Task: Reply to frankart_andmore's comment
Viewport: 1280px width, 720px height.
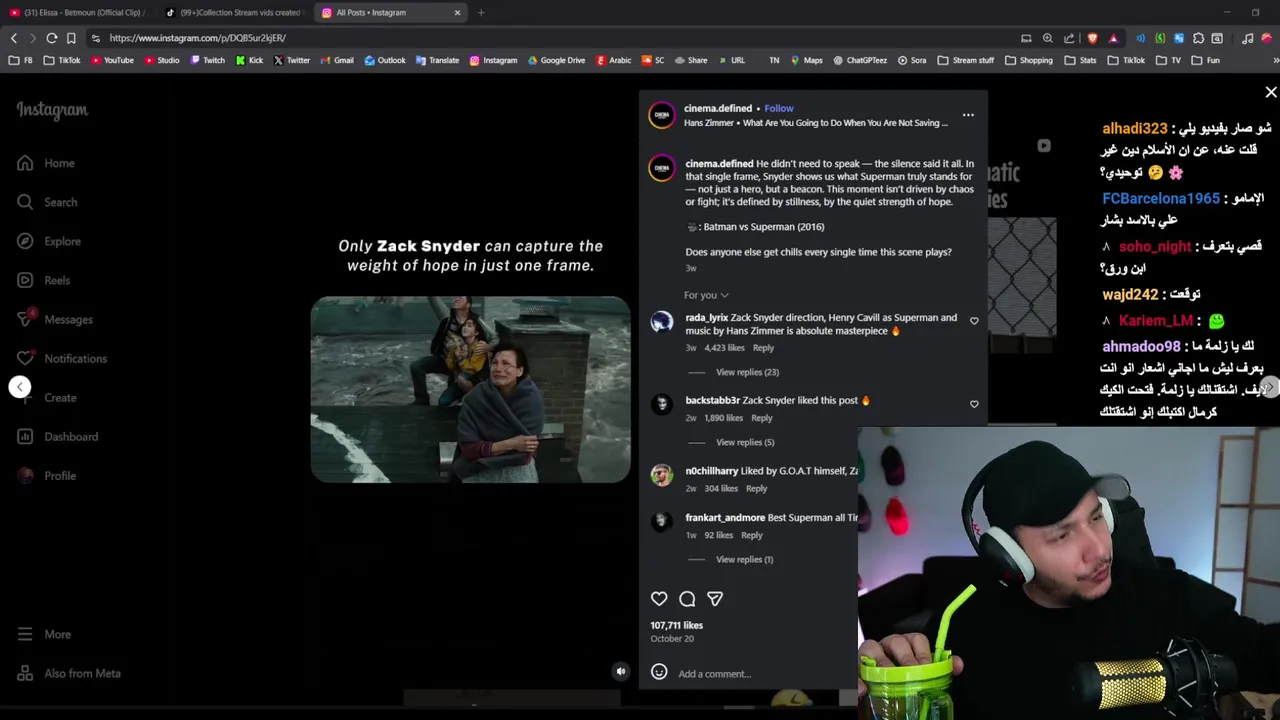Action: click(751, 535)
